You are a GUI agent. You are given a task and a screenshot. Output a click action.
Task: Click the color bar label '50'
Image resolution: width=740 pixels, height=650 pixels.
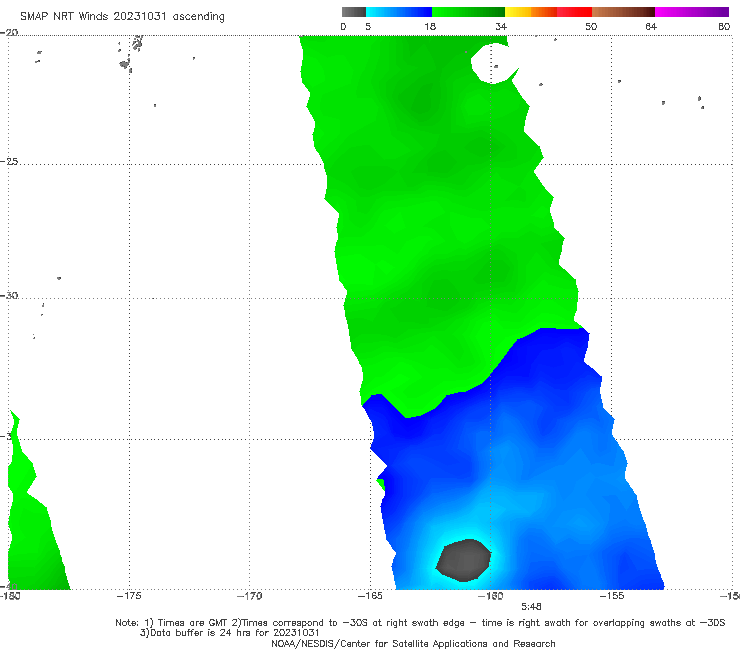coord(591,26)
